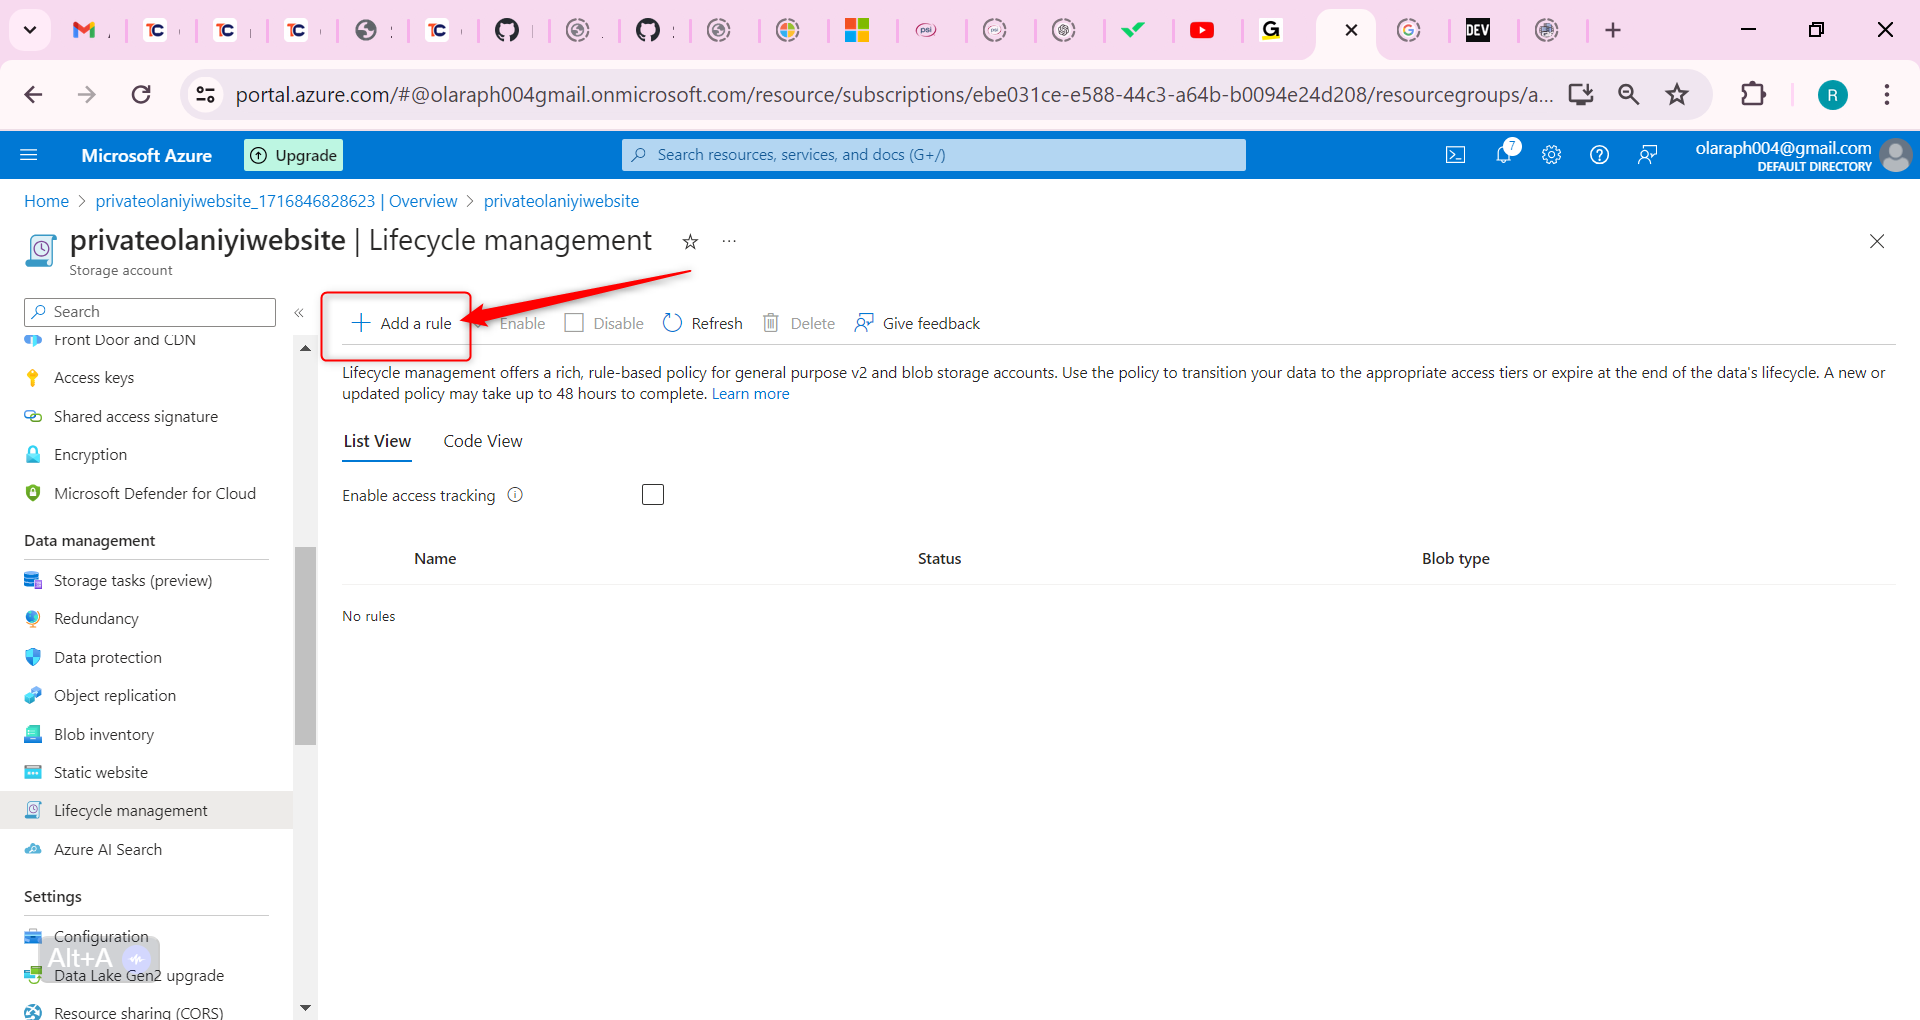1920x1020 pixels.
Task: Open Shared access signature
Action: click(x=136, y=417)
